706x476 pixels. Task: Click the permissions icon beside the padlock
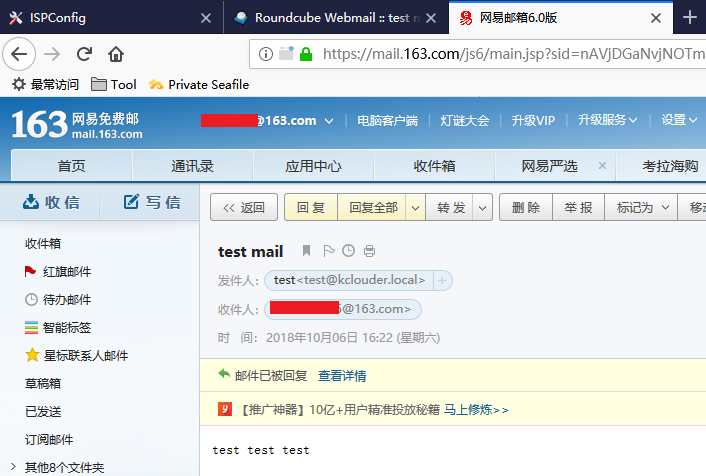tap(286, 54)
